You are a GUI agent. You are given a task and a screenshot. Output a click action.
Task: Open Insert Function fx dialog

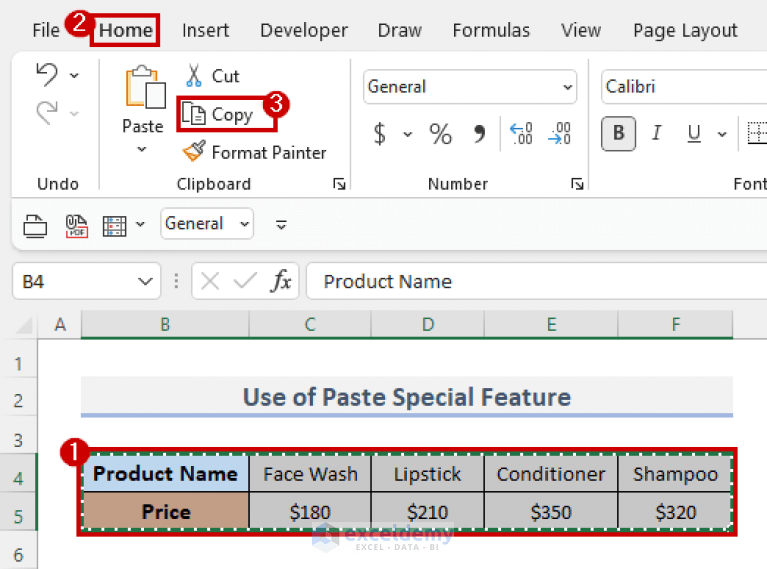point(281,281)
